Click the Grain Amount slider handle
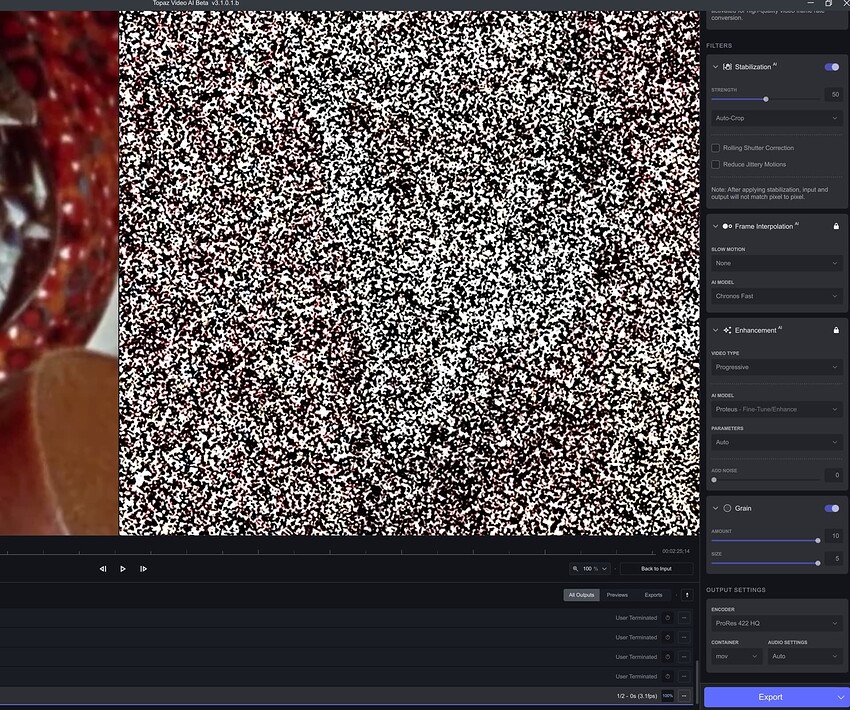This screenshot has width=850, height=710. coord(817,540)
